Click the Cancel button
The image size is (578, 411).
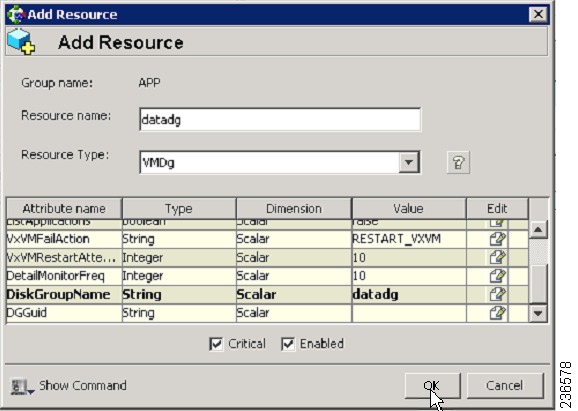[505, 386]
